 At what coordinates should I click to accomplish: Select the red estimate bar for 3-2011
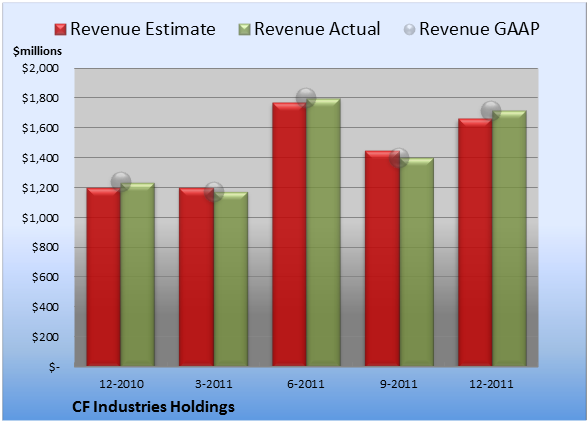[x=196, y=277]
